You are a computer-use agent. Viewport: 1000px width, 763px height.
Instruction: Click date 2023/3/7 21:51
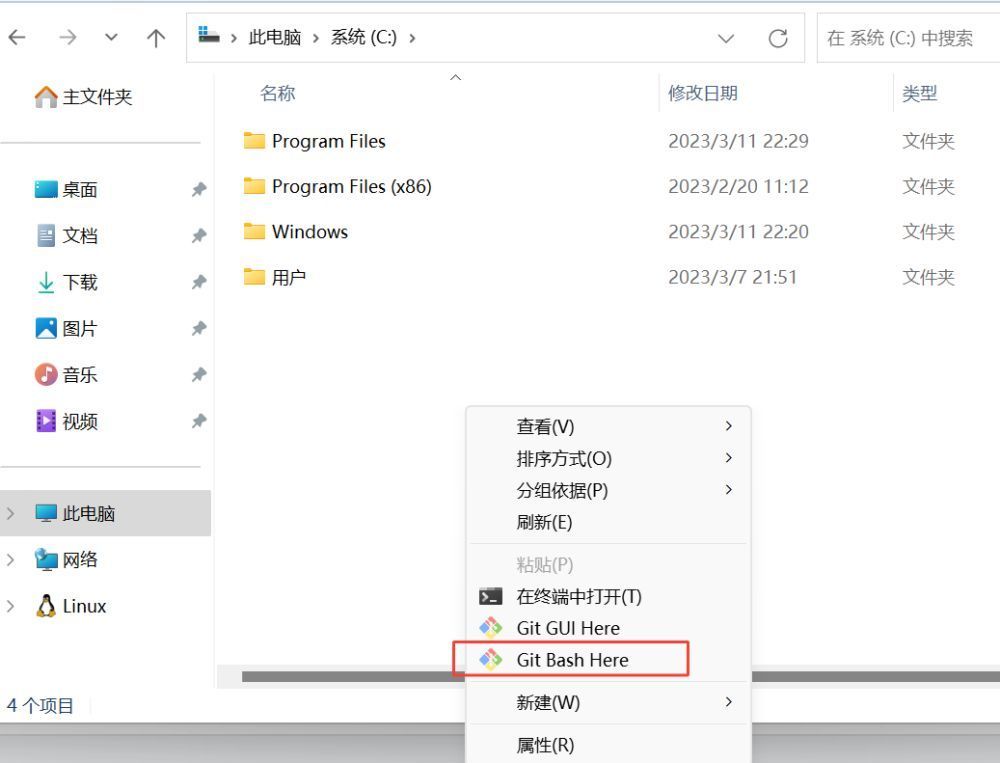pyautogui.click(x=732, y=278)
